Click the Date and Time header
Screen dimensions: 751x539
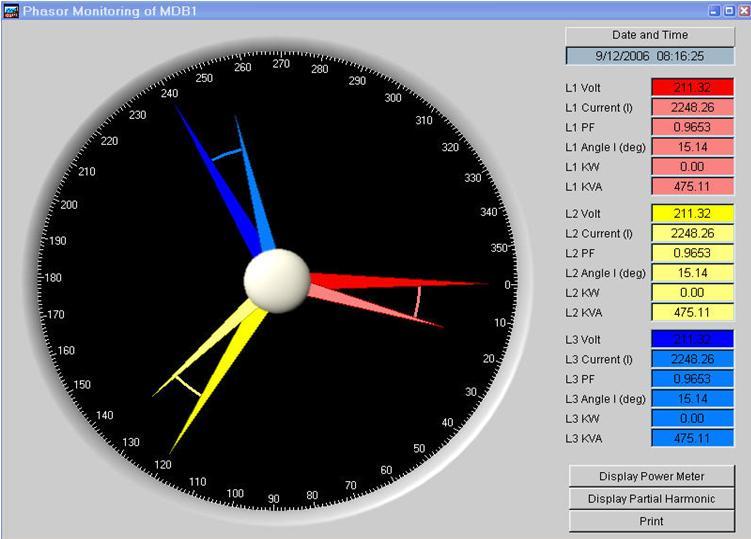[x=650, y=35]
